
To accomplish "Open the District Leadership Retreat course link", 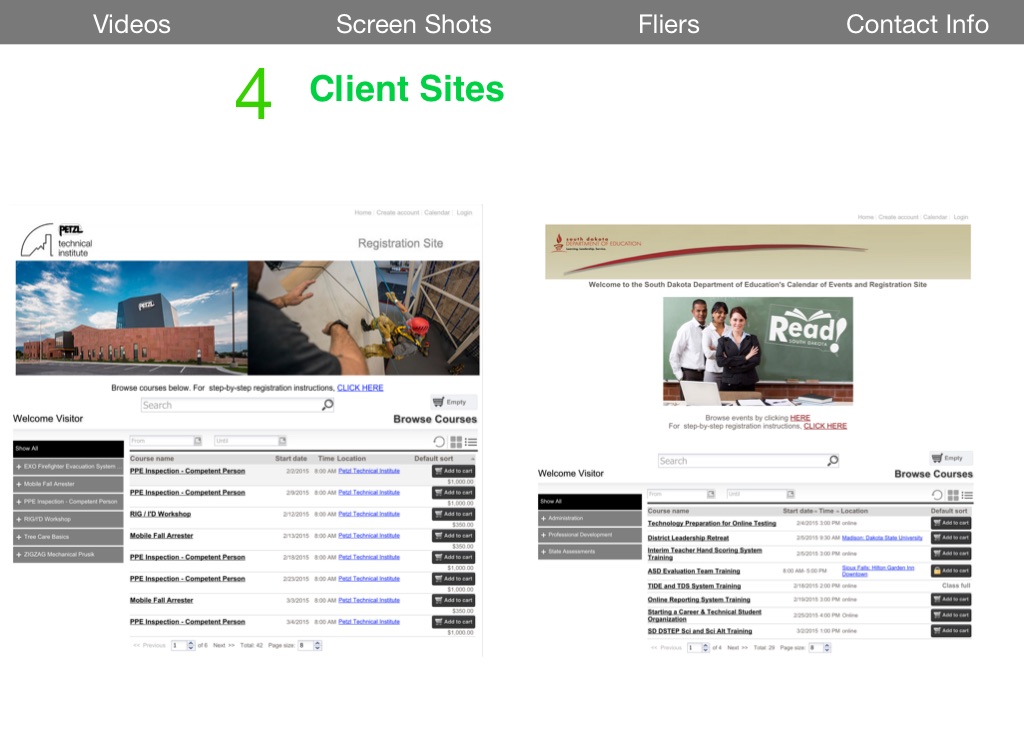I will (x=688, y=538).
